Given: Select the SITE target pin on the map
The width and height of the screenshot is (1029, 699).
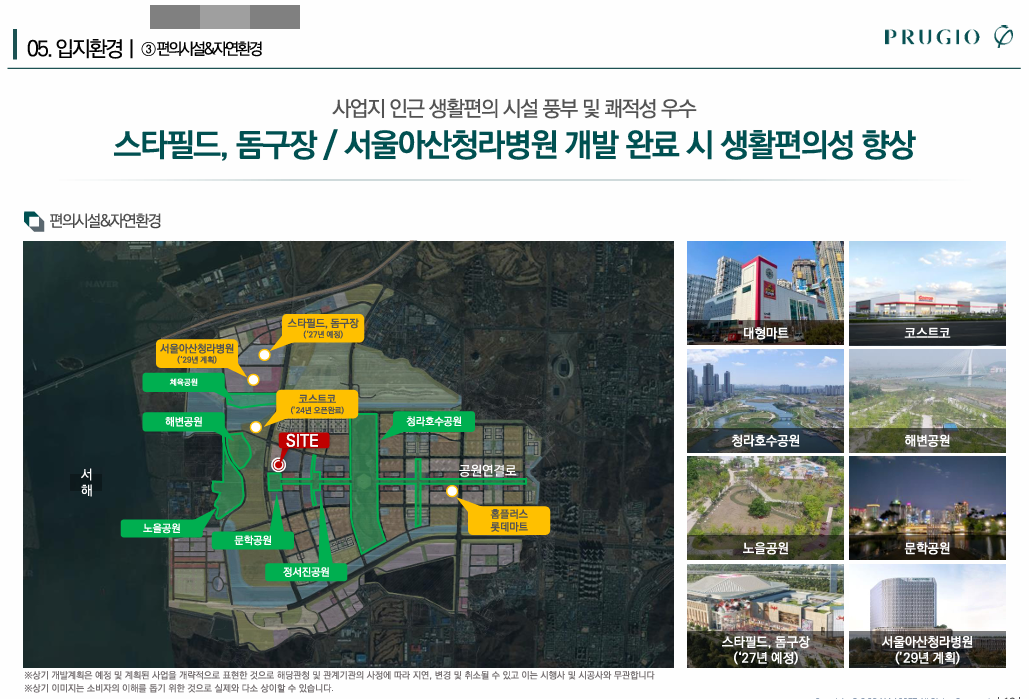Looking at the screenshot, I should point(279,465).
